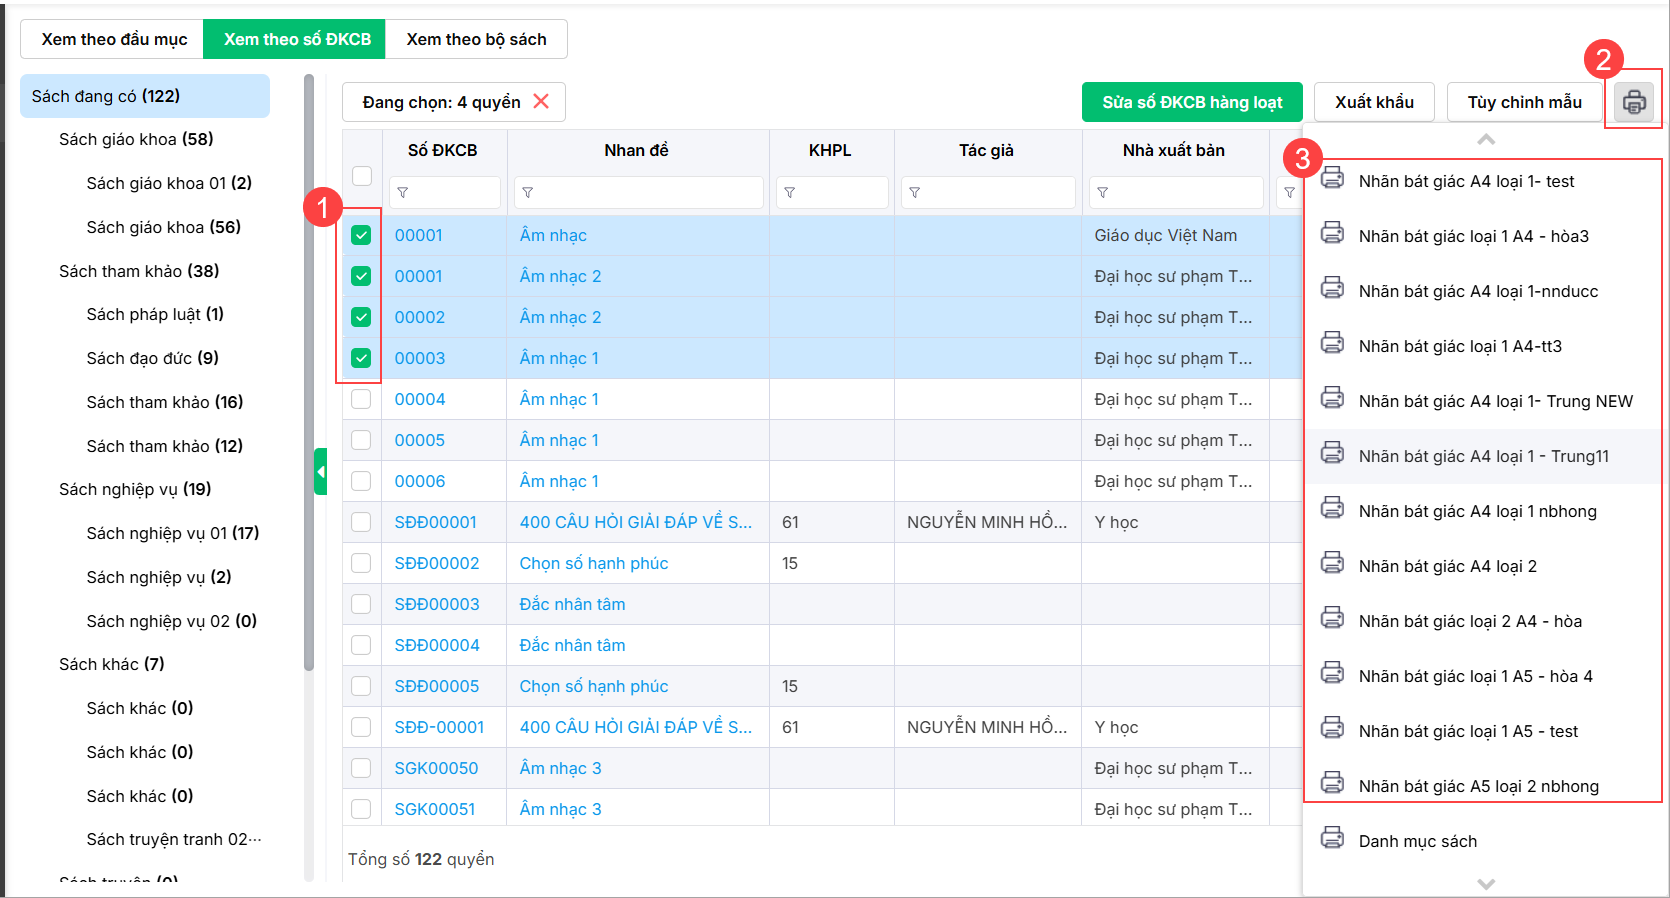The image size is (1670, 898).
Task: Expand Sách nghiệp vụ (19) category
Action: (x=135, y=489)
